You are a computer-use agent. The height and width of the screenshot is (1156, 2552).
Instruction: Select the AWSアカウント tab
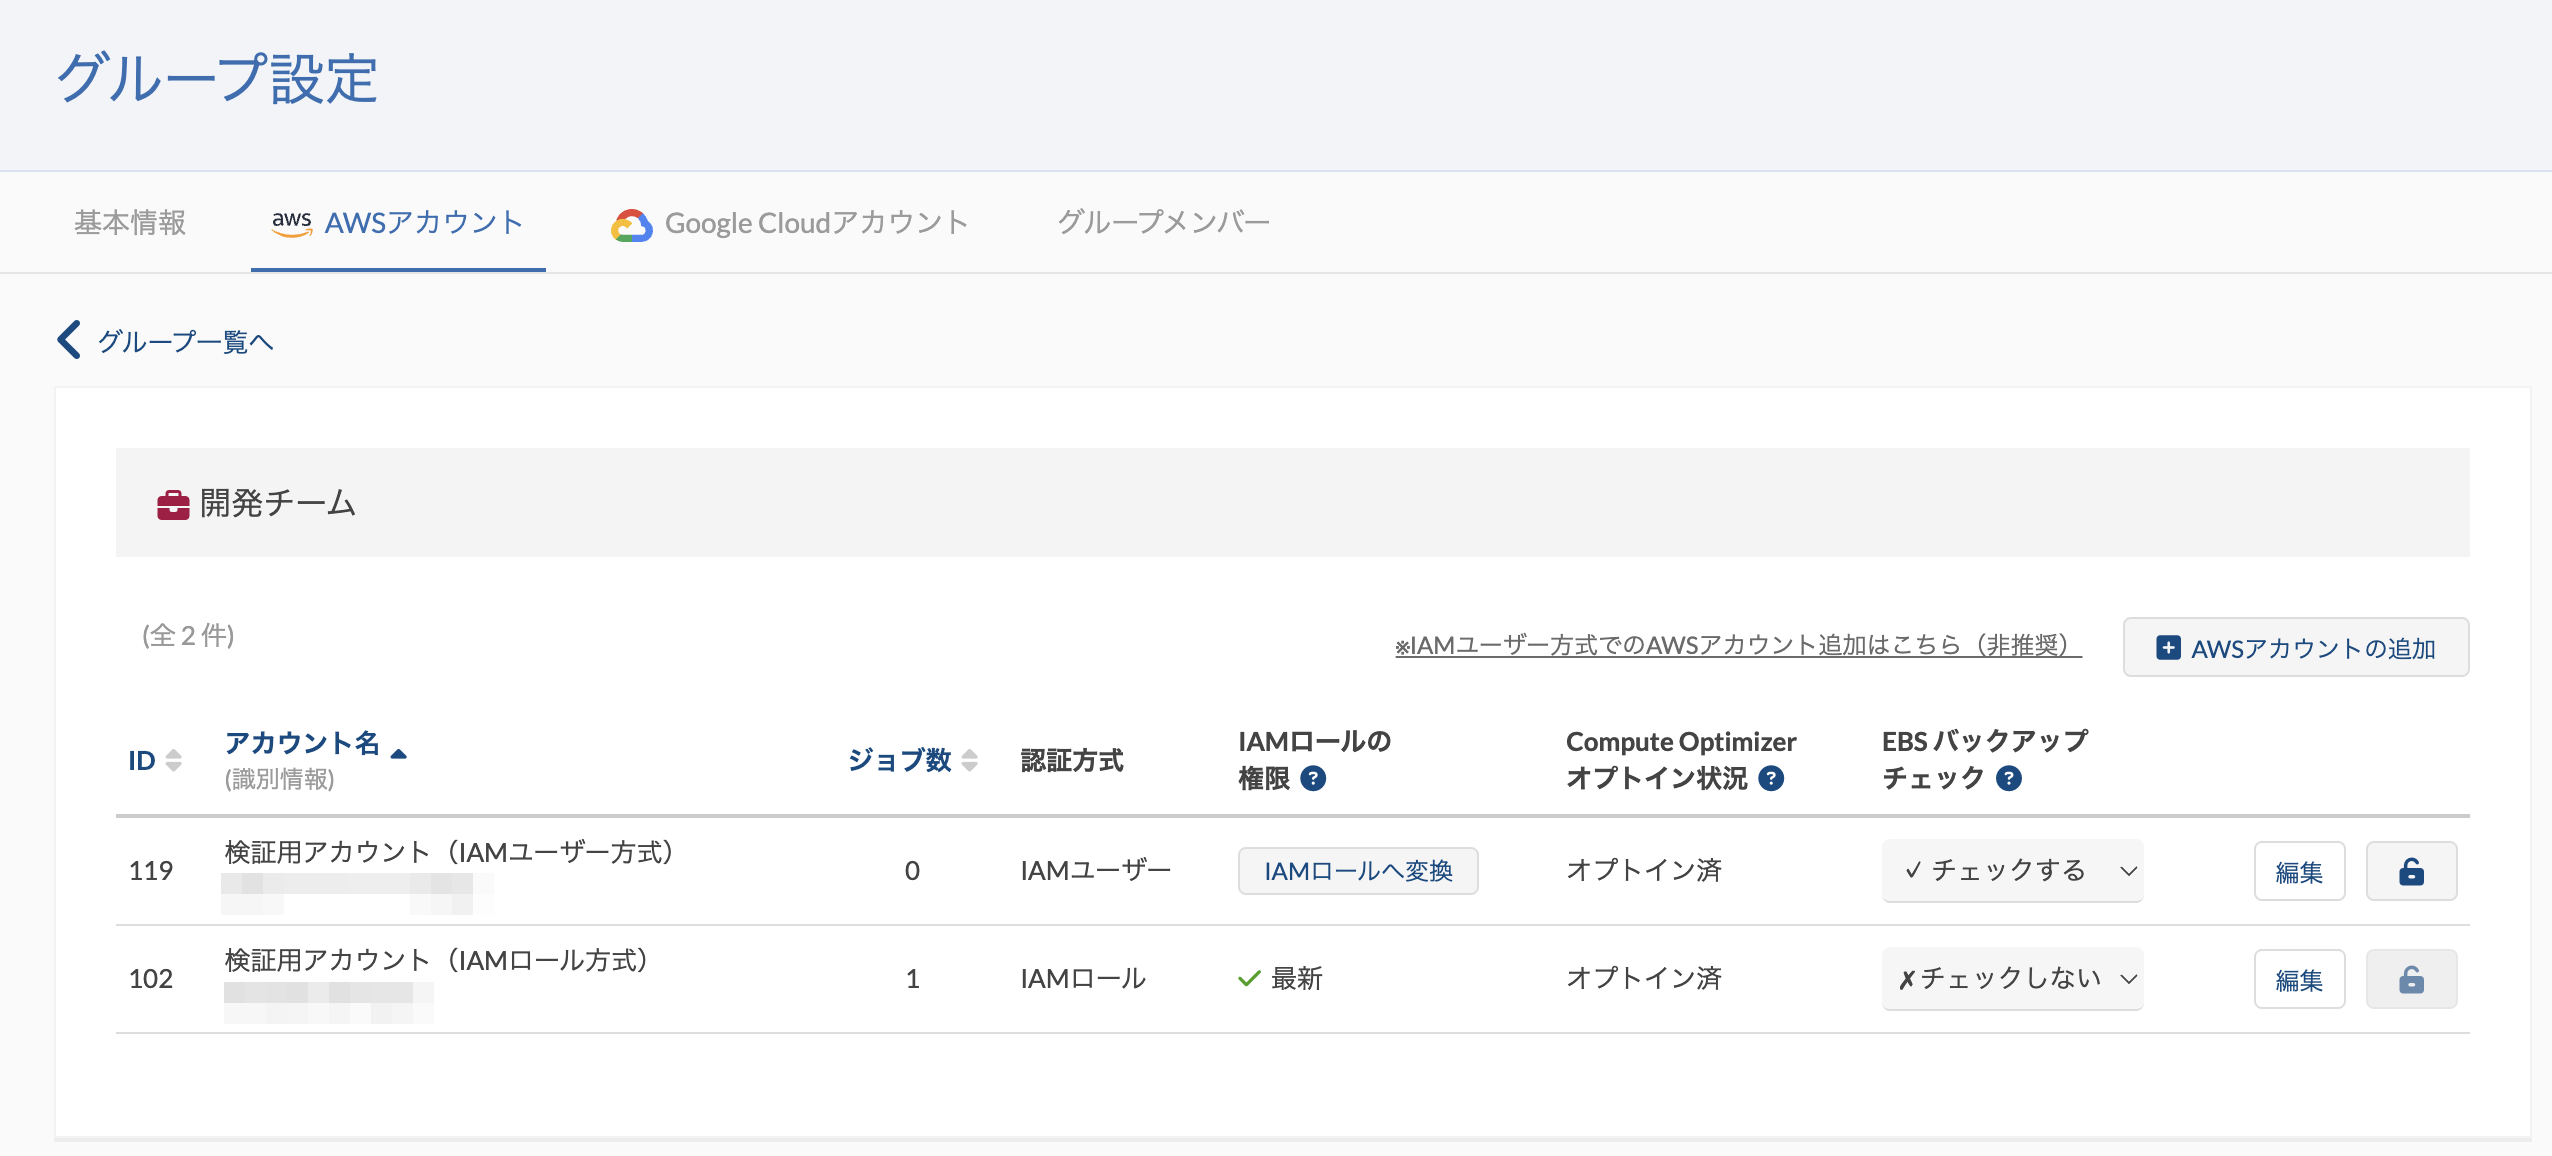[398, 222]
